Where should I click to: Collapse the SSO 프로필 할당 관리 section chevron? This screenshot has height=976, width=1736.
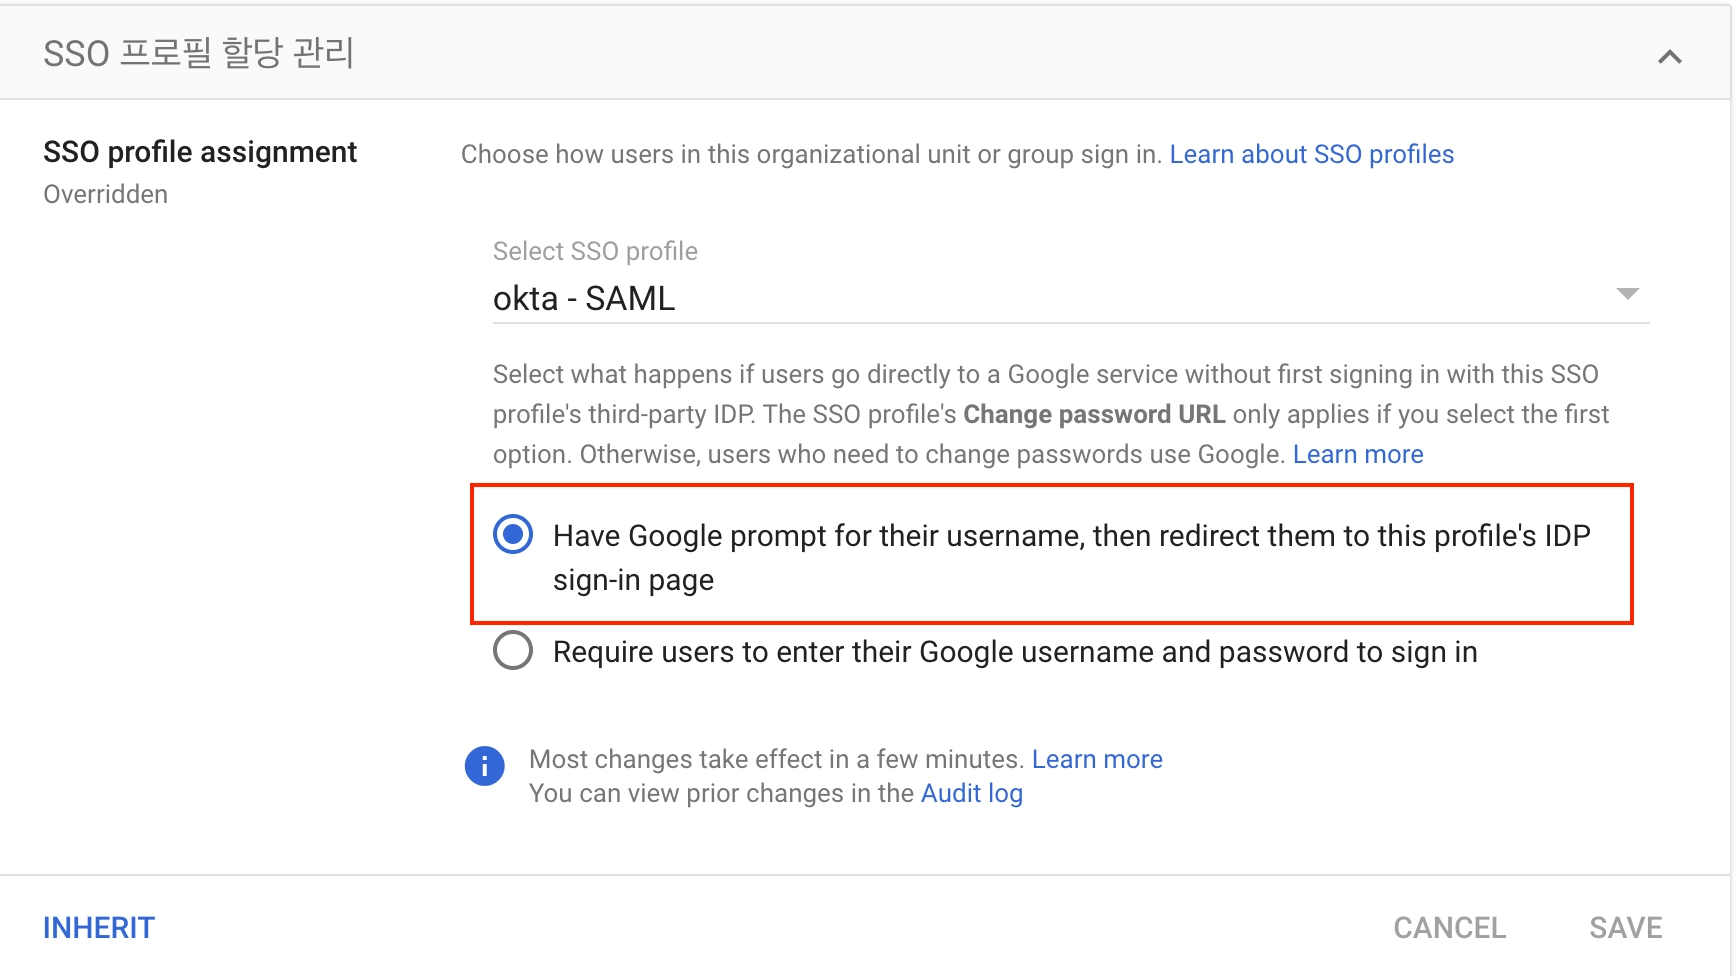(x=1669, y=57)
